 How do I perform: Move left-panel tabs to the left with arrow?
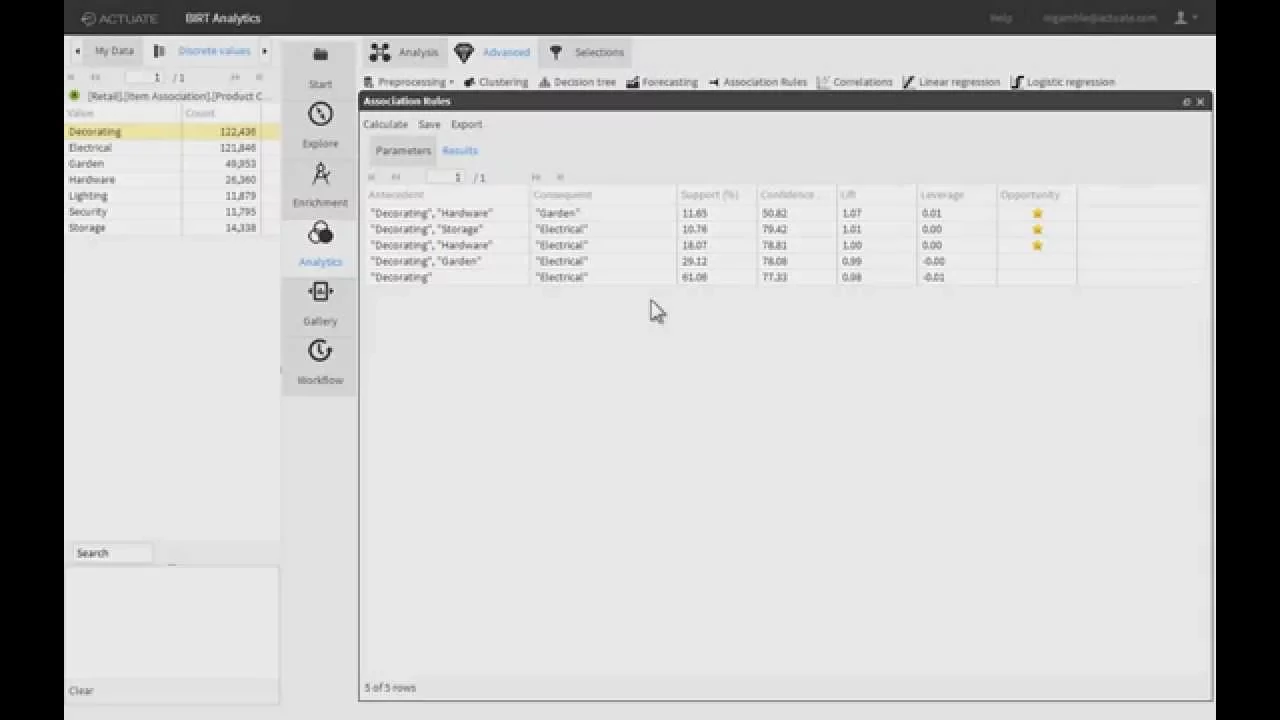click(77, 51)
